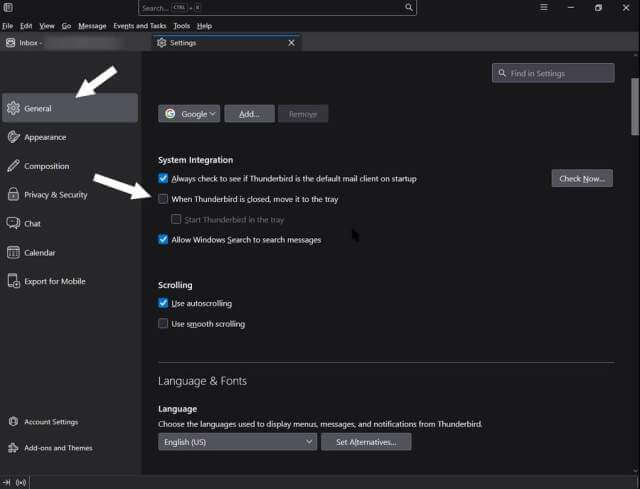Toggle Always check default mail client checkbox
This screenshot has height=489, width=640.
coord(163,178)
